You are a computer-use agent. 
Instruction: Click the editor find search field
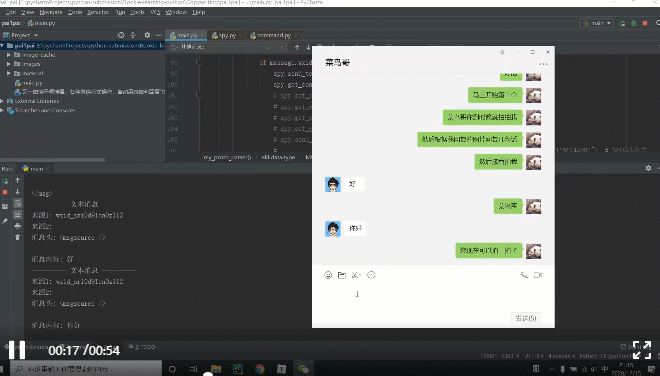coord(227,47)
